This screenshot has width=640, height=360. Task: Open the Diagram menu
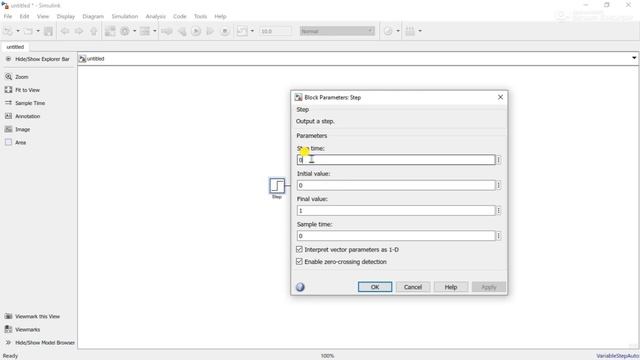tap(93, 16)
